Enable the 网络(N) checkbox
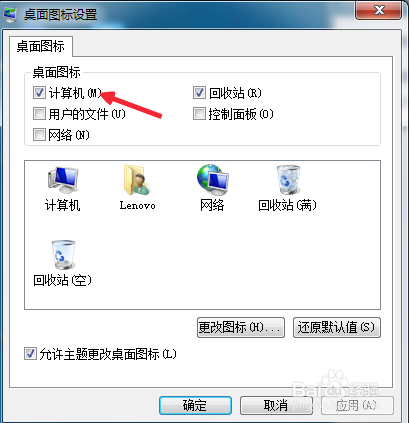Image resolution: width=409 pixels, height=423 pixels. click(39, 135)
